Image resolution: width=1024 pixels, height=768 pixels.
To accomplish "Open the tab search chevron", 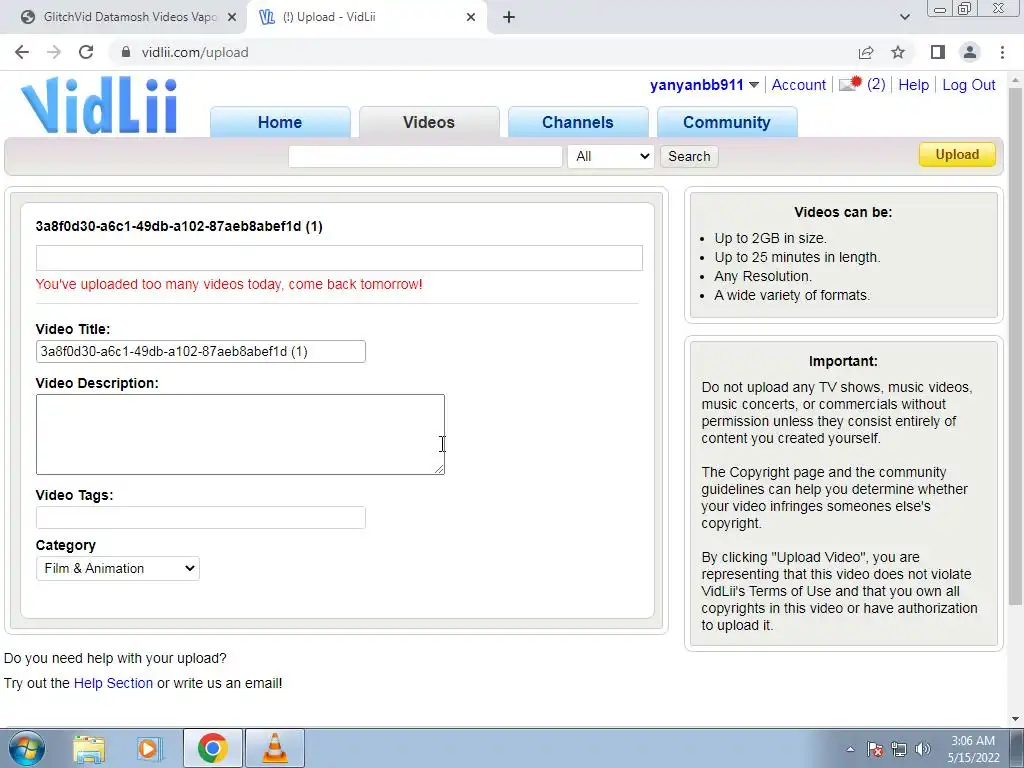I will coord(904,18).
